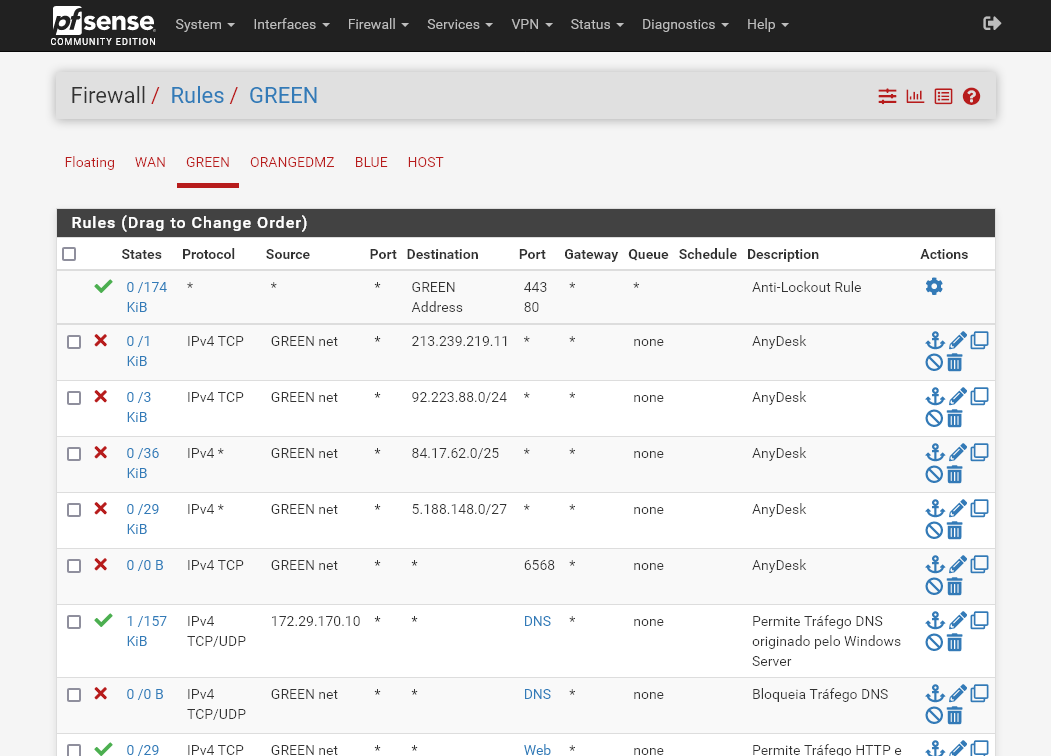Click the red help question mark icon
This screenshot has width=1051, height=756.
971,97
